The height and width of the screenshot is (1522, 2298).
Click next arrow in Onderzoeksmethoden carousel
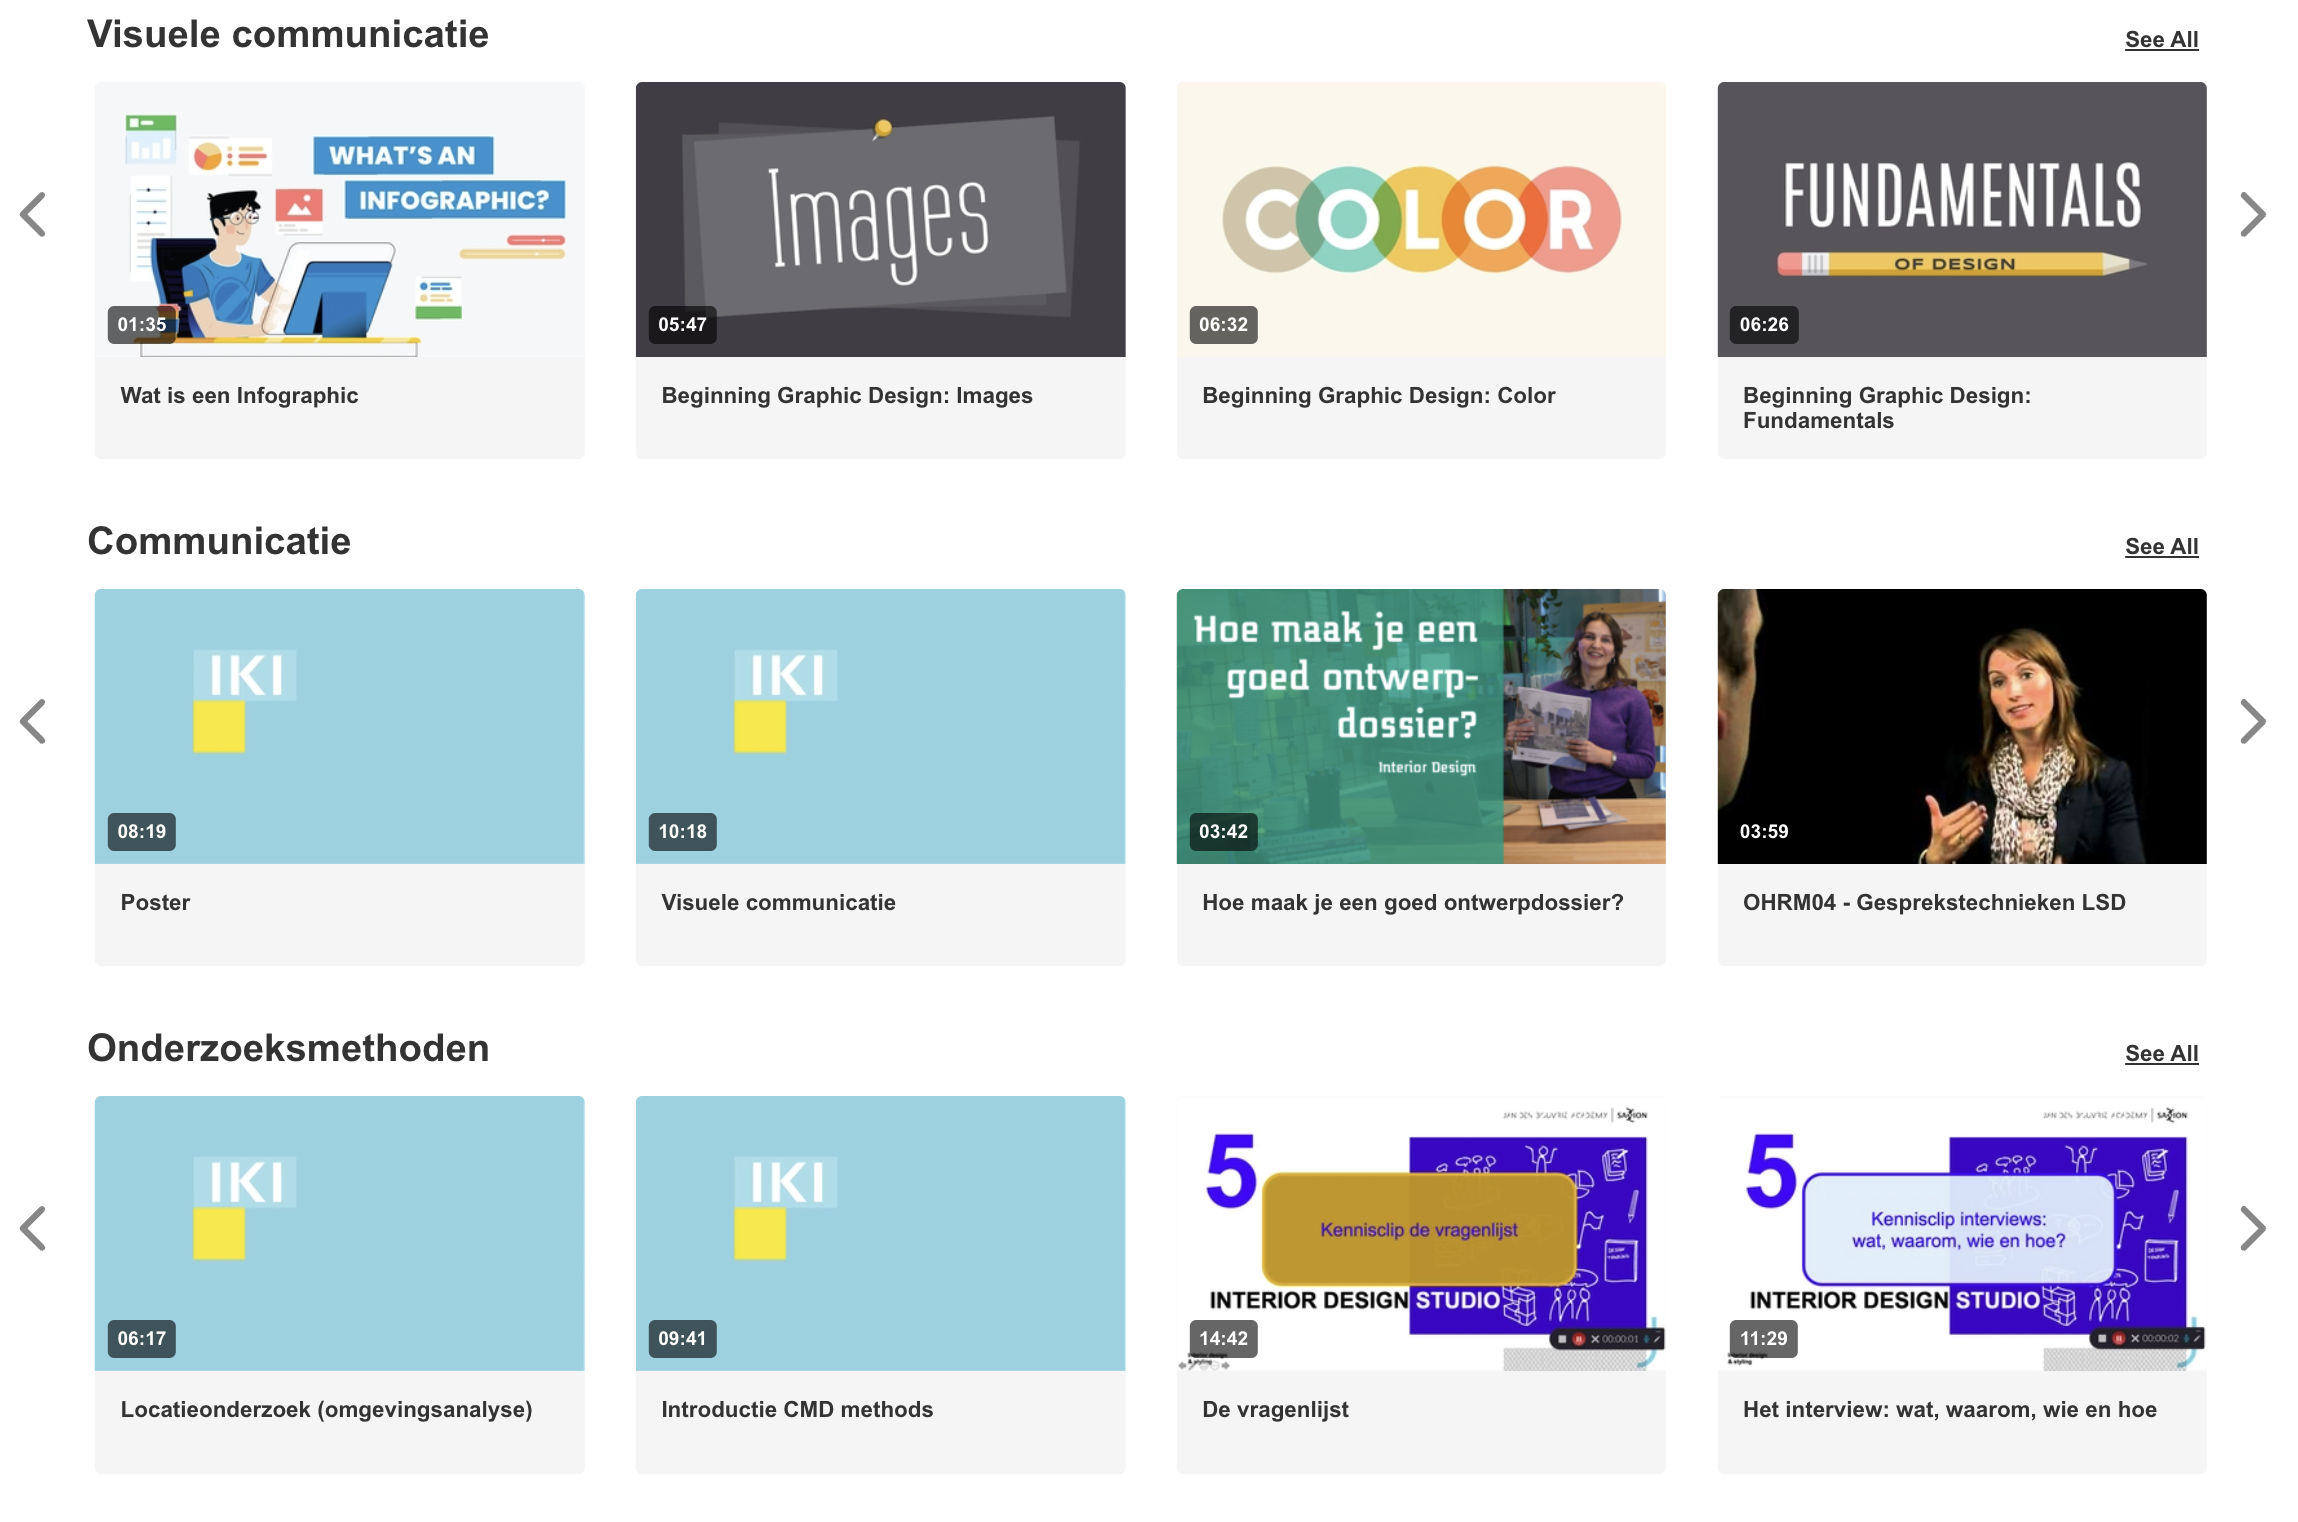tap(2252, 1228)
